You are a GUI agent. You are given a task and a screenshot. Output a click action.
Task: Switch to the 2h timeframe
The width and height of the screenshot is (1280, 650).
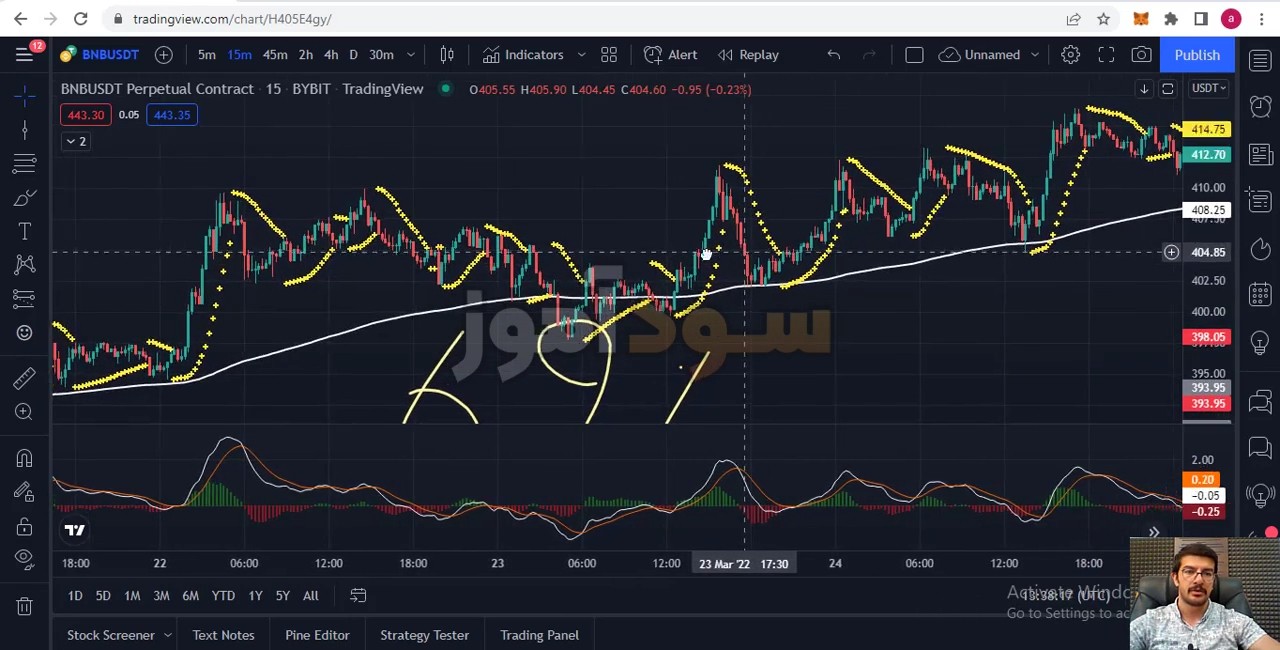click(305, 55)
